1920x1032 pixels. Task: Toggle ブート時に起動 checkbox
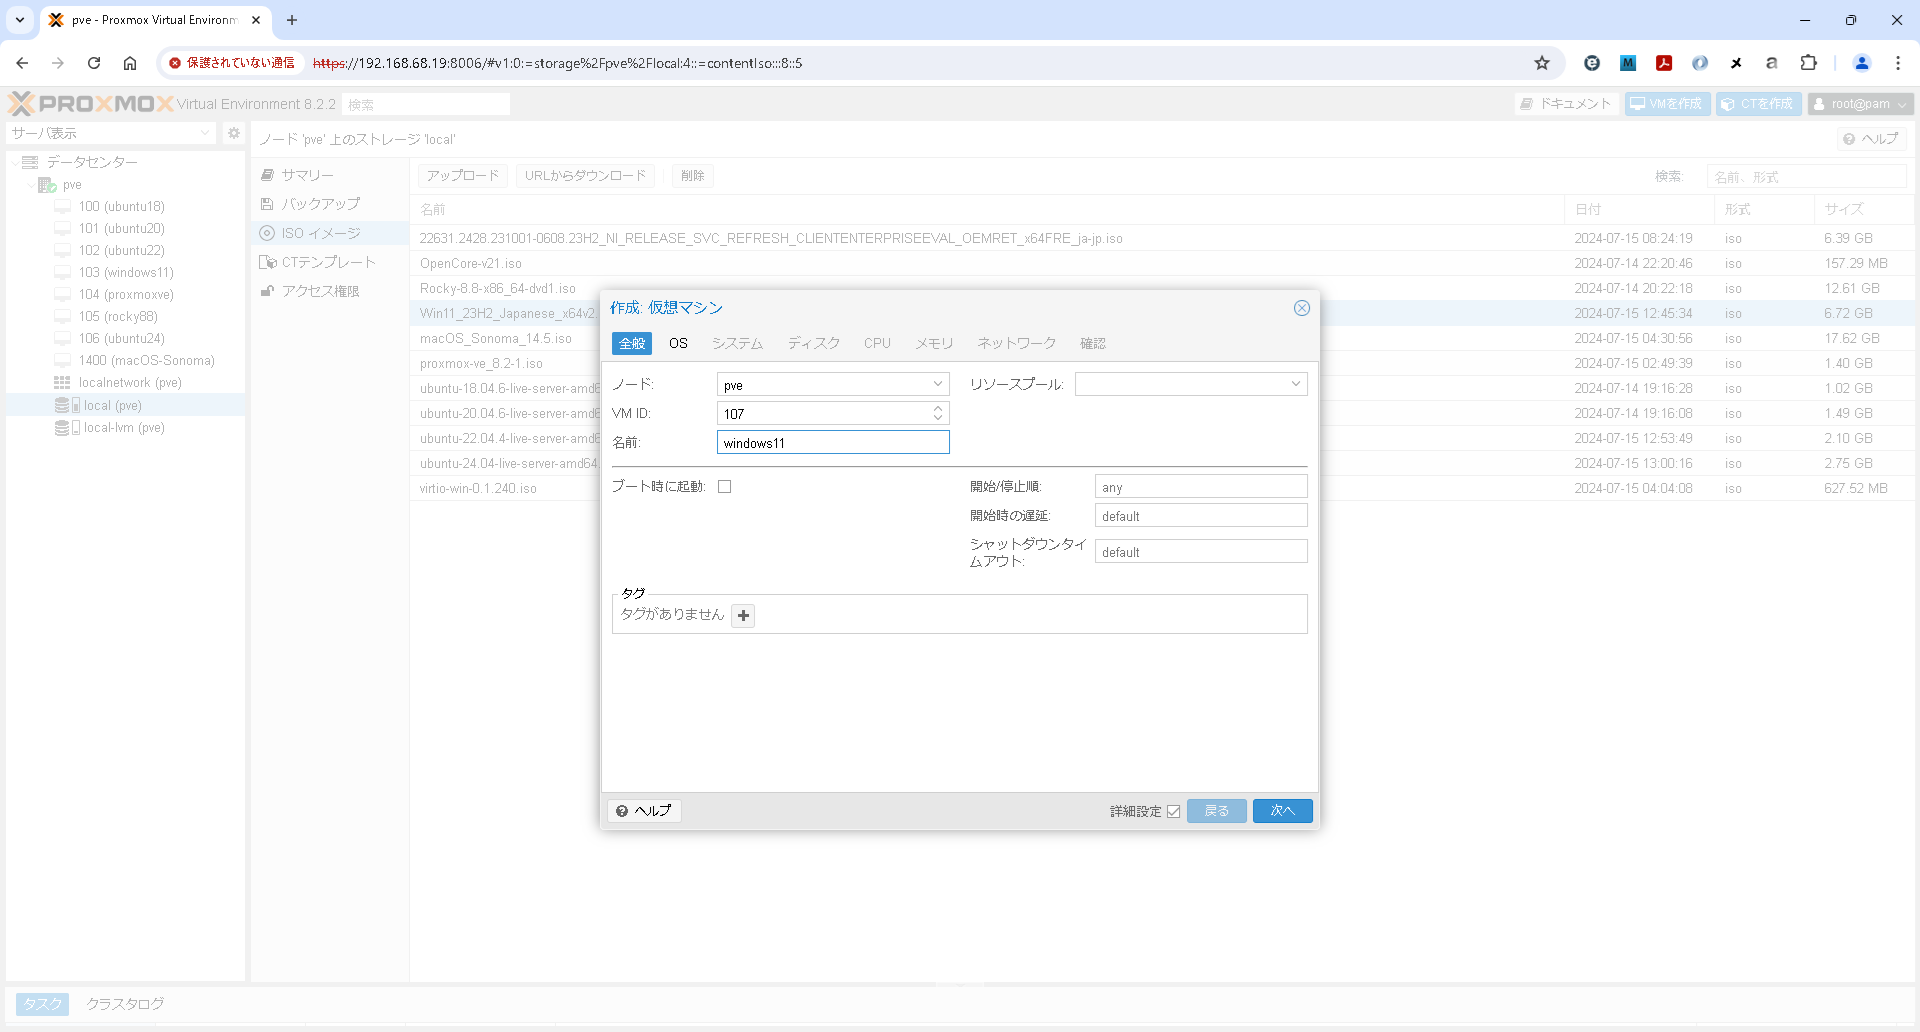click(725, 487)
